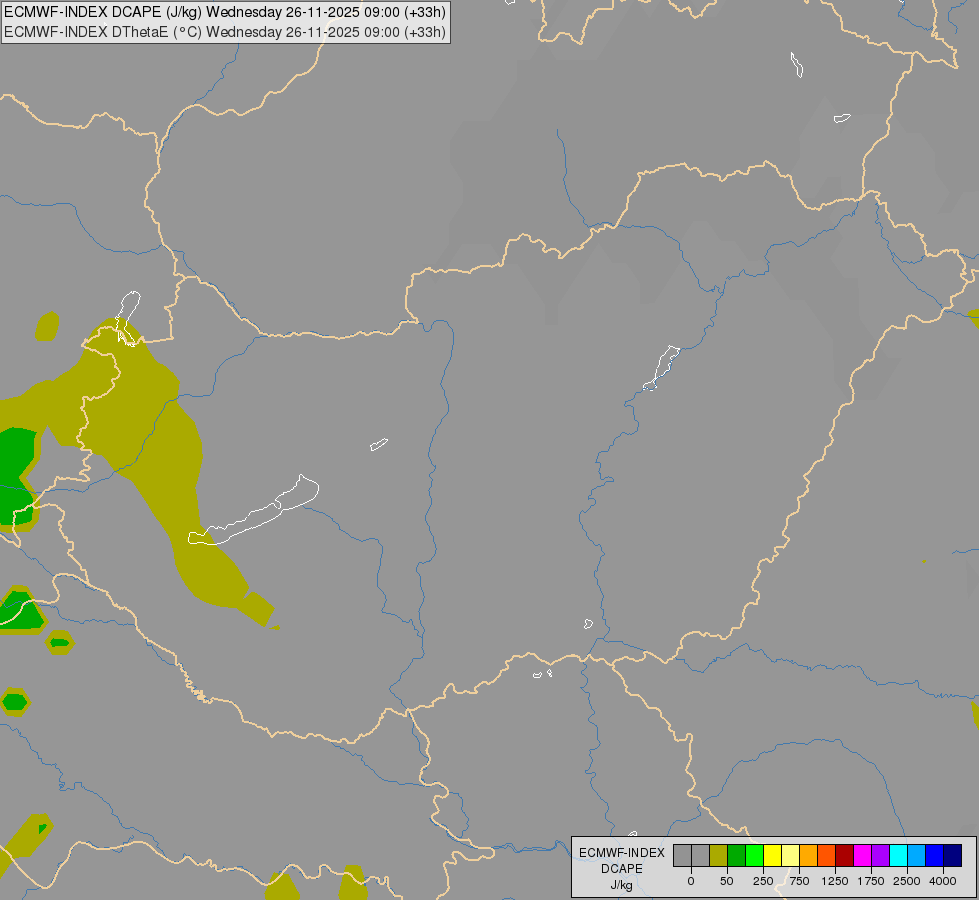The image size is (979, 900).
Task: Click the orange legend swatch
Action: pos(809,856)
